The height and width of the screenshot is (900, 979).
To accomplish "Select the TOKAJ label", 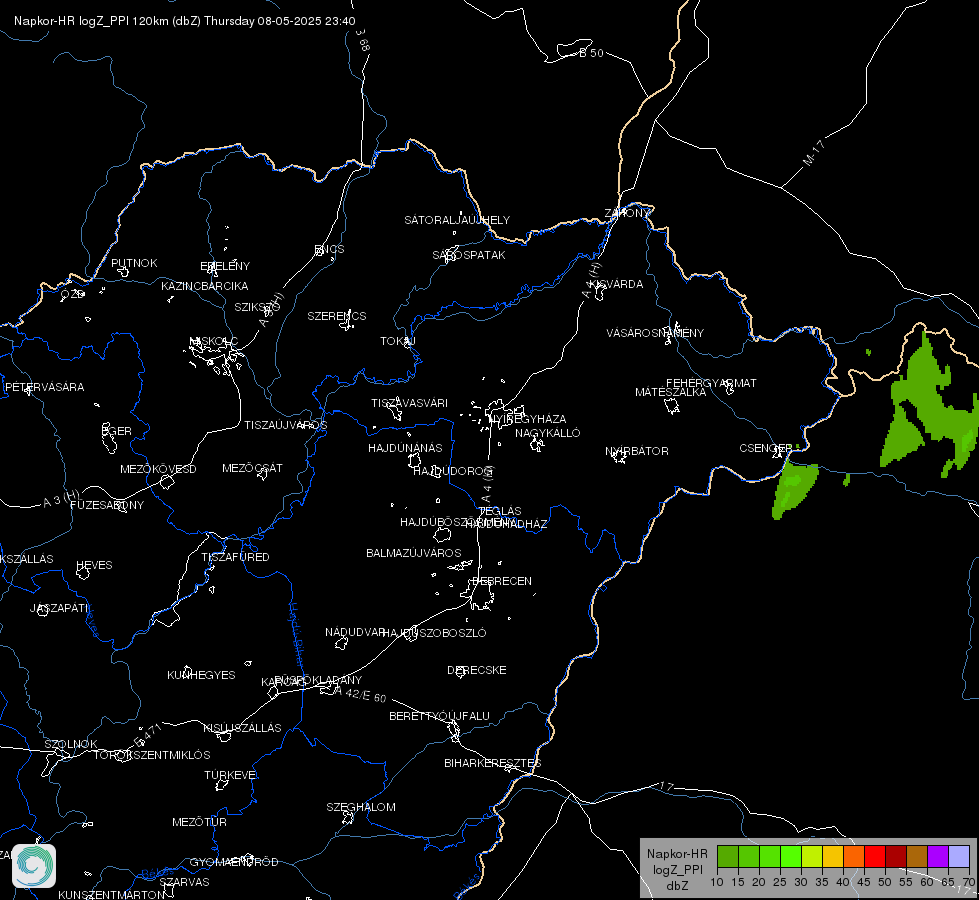I will point(398,341).
